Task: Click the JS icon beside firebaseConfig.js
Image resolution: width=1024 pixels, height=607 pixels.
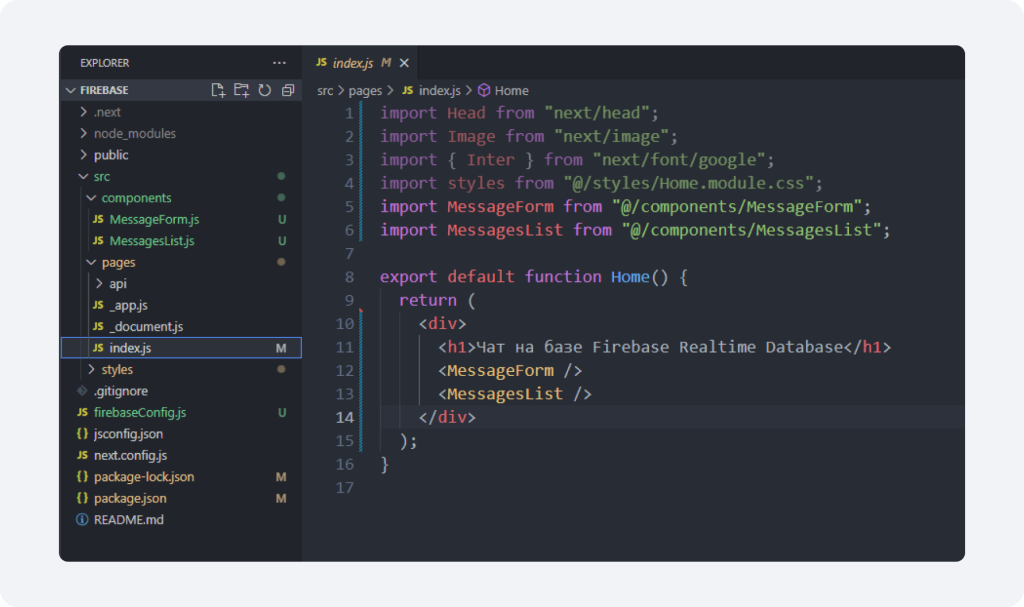Action: click(x=82, y=412)
